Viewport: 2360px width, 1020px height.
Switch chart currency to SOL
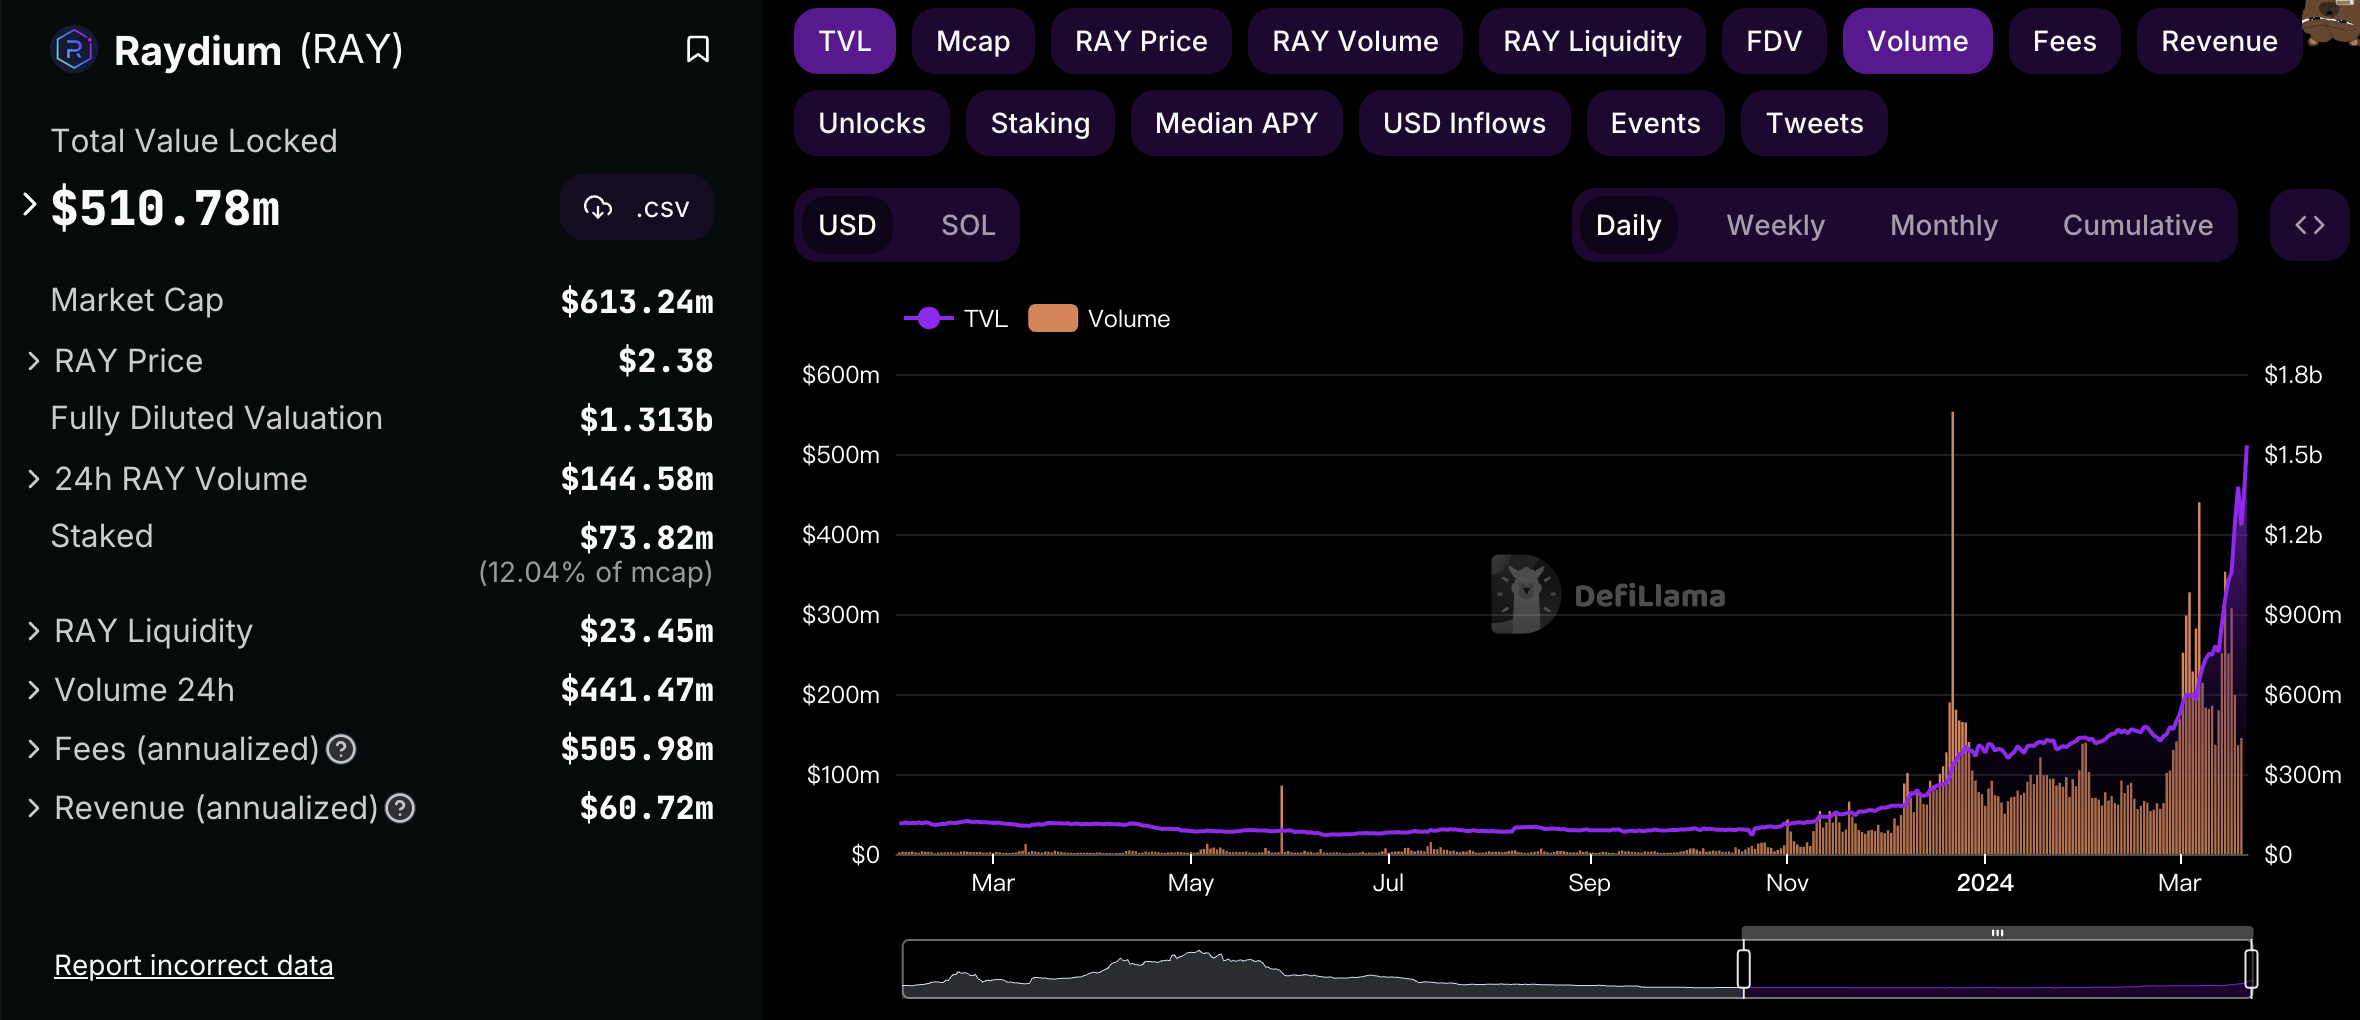966,224
